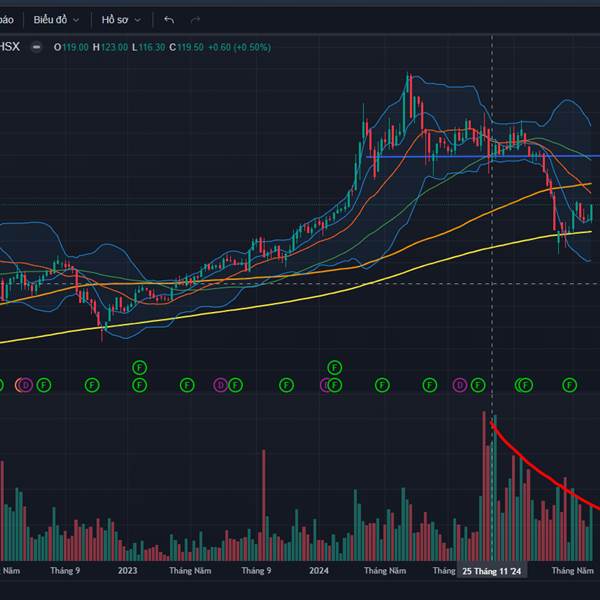Collapse the legend with the minus button
Viewport: 600px width, 600px height.
36,47
